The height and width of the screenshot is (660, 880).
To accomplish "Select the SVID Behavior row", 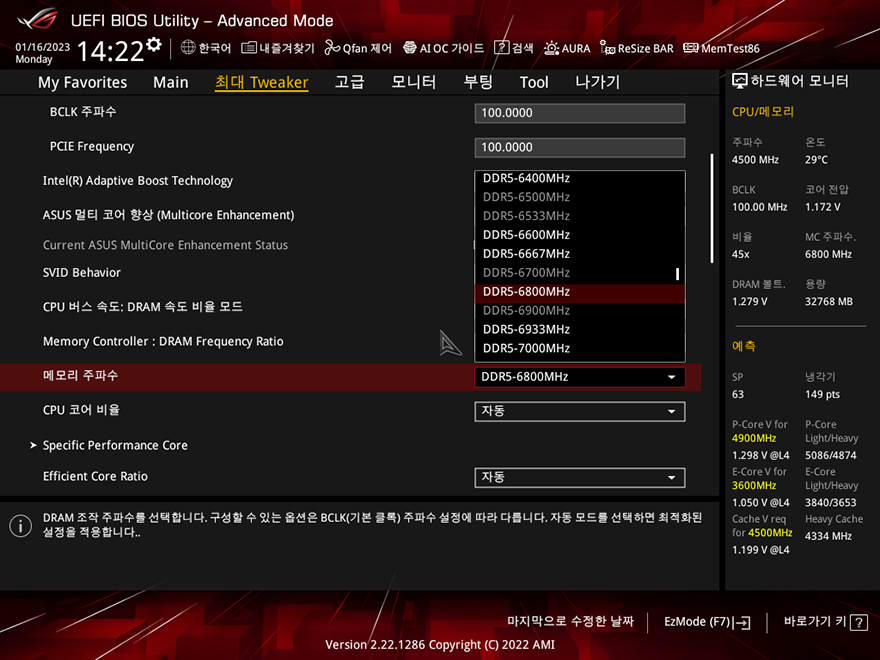I will click(82, 273).
